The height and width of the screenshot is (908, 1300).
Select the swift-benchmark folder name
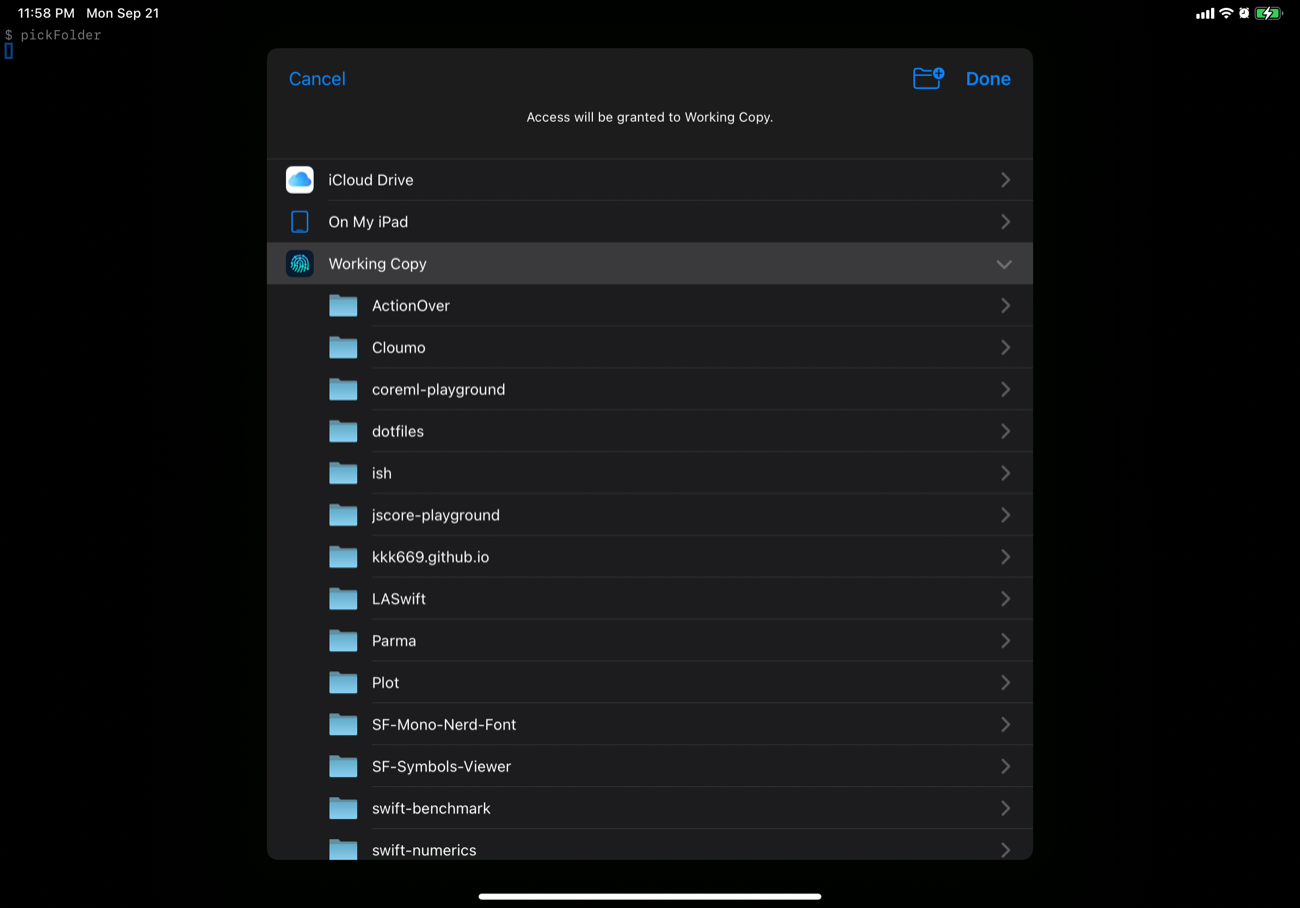point(431,809)
